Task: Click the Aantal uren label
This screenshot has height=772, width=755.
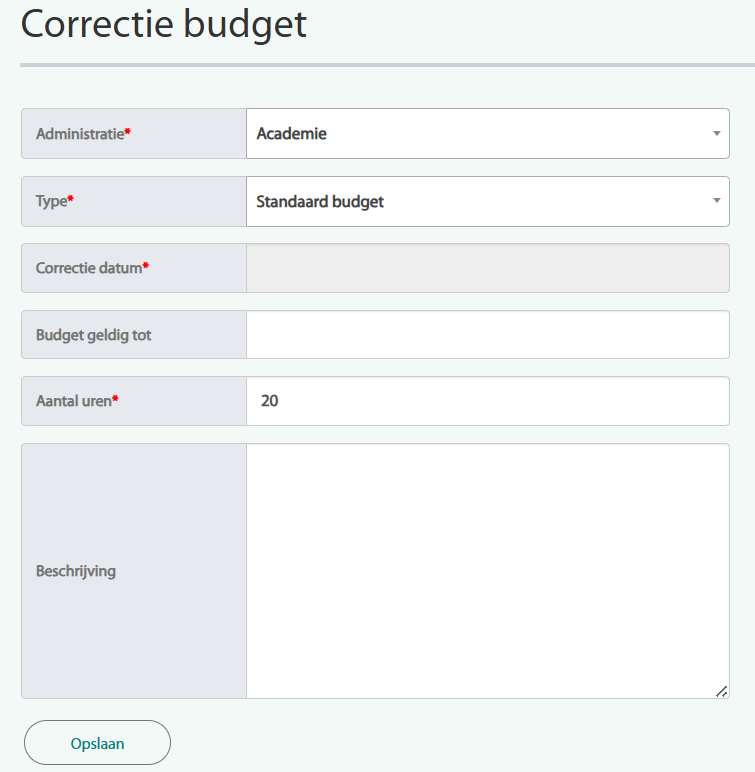Action: pyautogui.click(x=73, y=401)
